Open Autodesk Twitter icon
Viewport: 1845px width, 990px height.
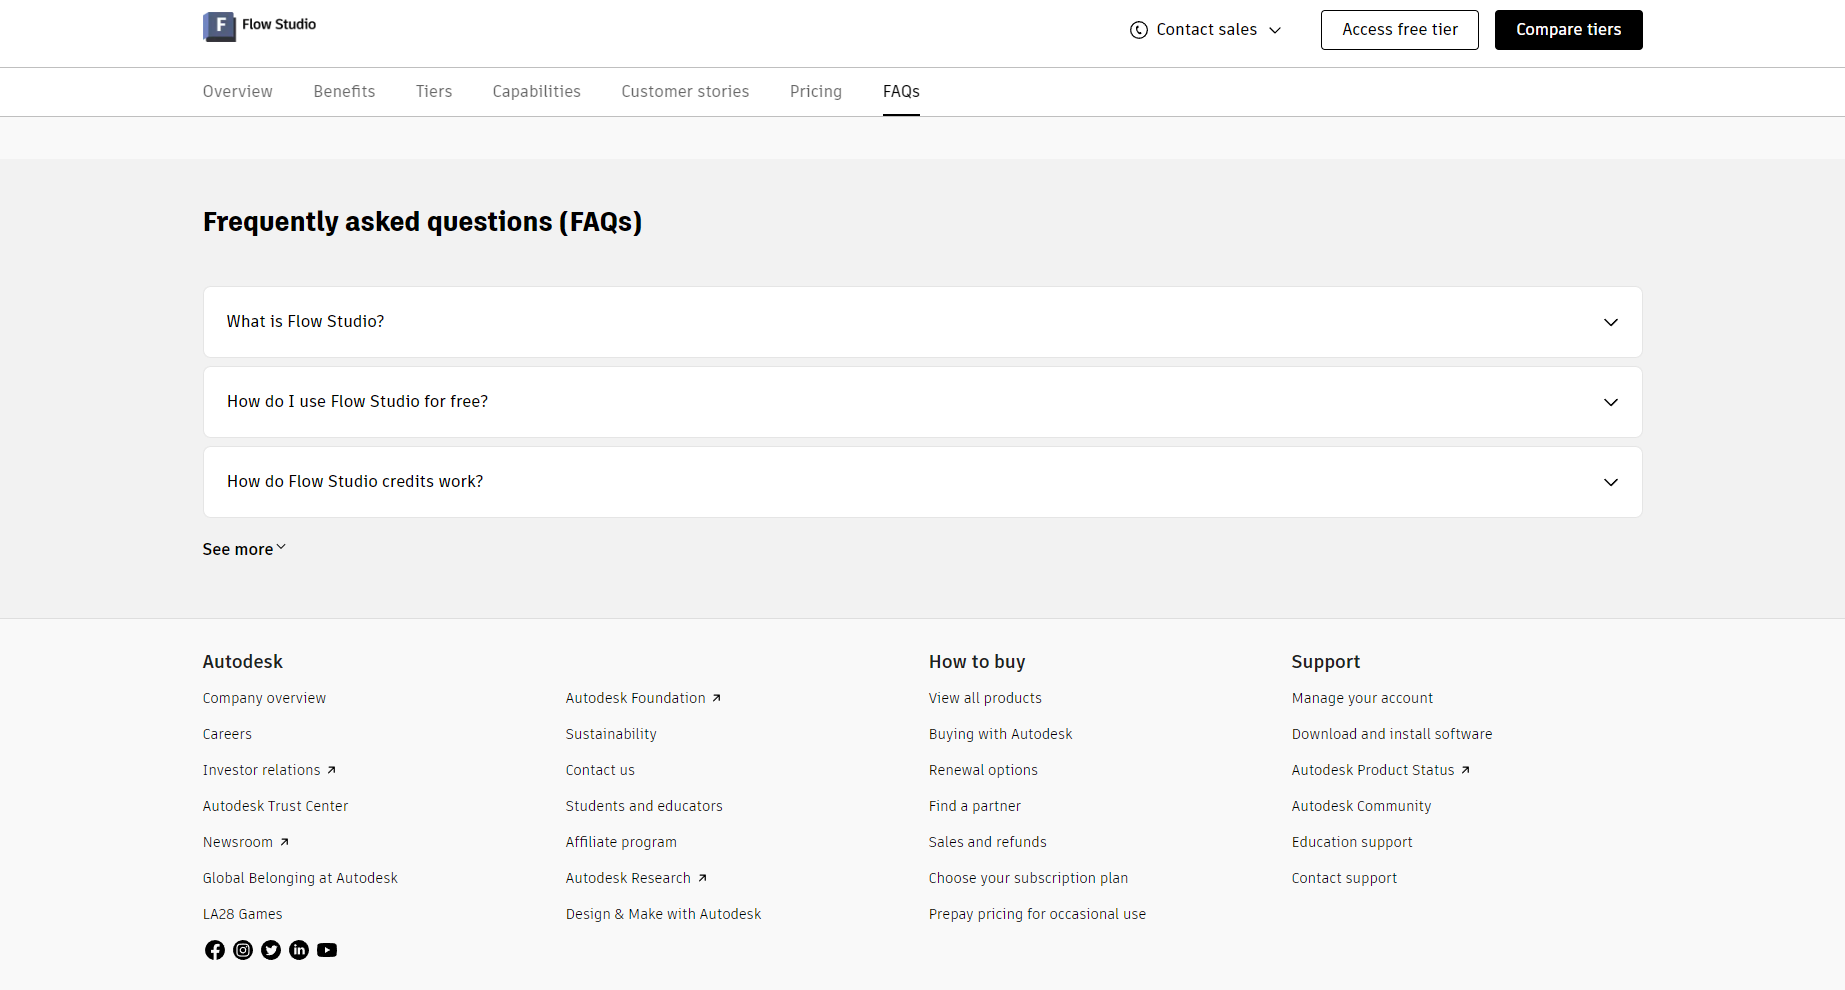pyautogui.click(x=271, y=950)
